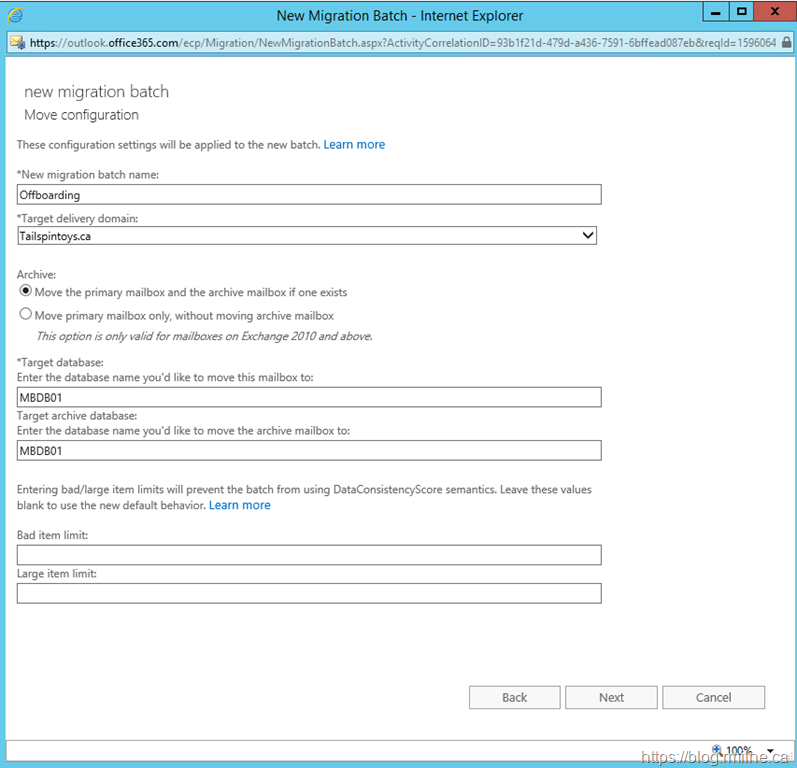797x768 pixels.
Task: Click the zoom magnifier icon in status bar
Action: point(717,751)
